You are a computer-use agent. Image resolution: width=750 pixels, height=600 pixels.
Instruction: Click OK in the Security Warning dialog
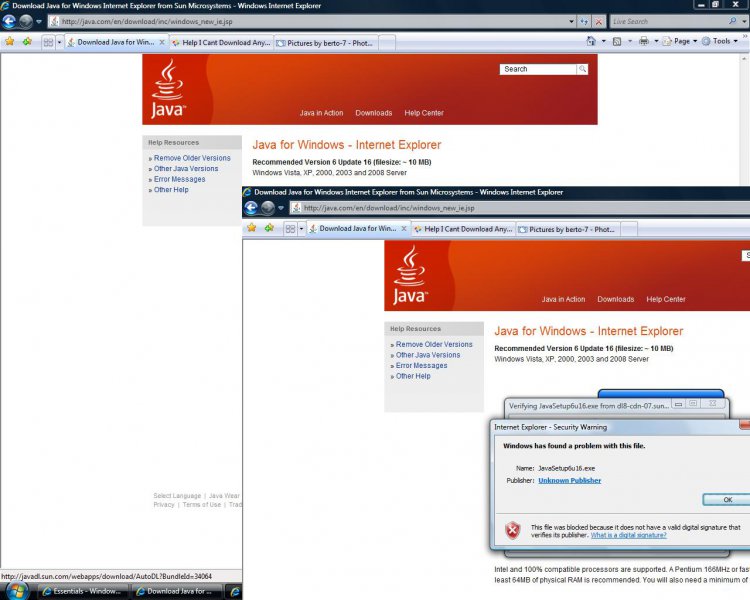(x=727, y=500)
